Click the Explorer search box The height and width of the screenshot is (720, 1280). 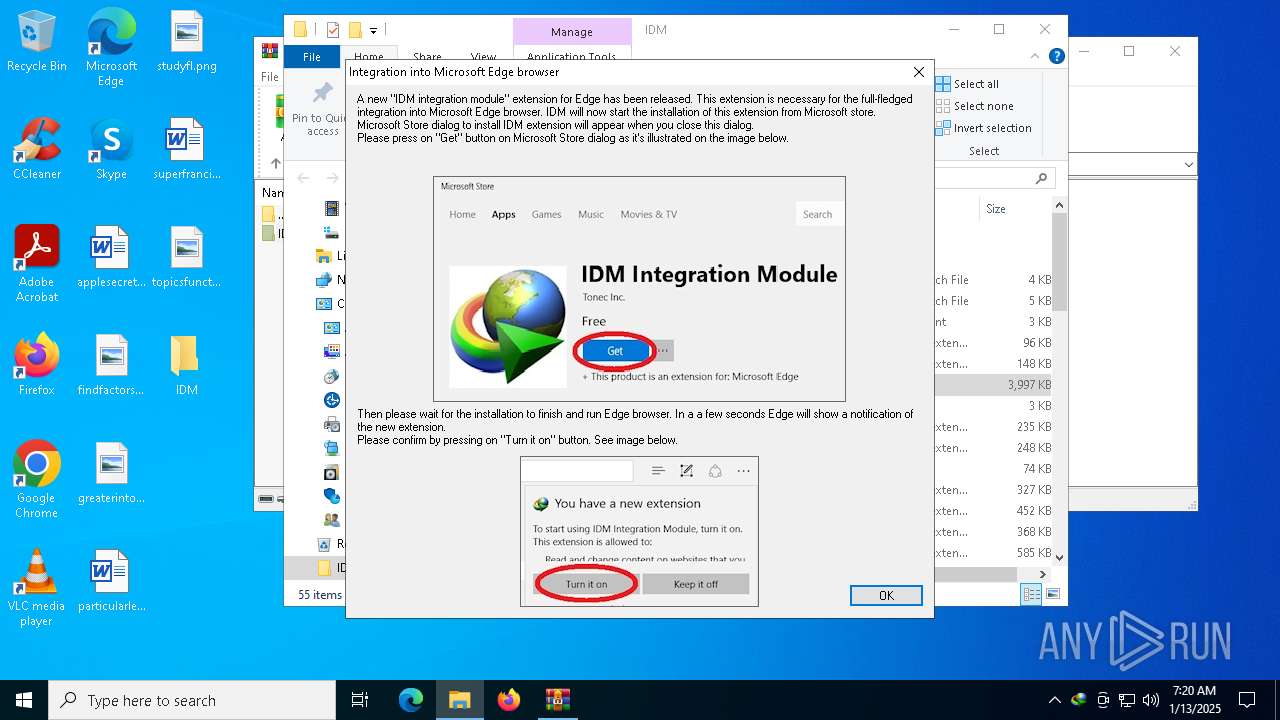995,178
